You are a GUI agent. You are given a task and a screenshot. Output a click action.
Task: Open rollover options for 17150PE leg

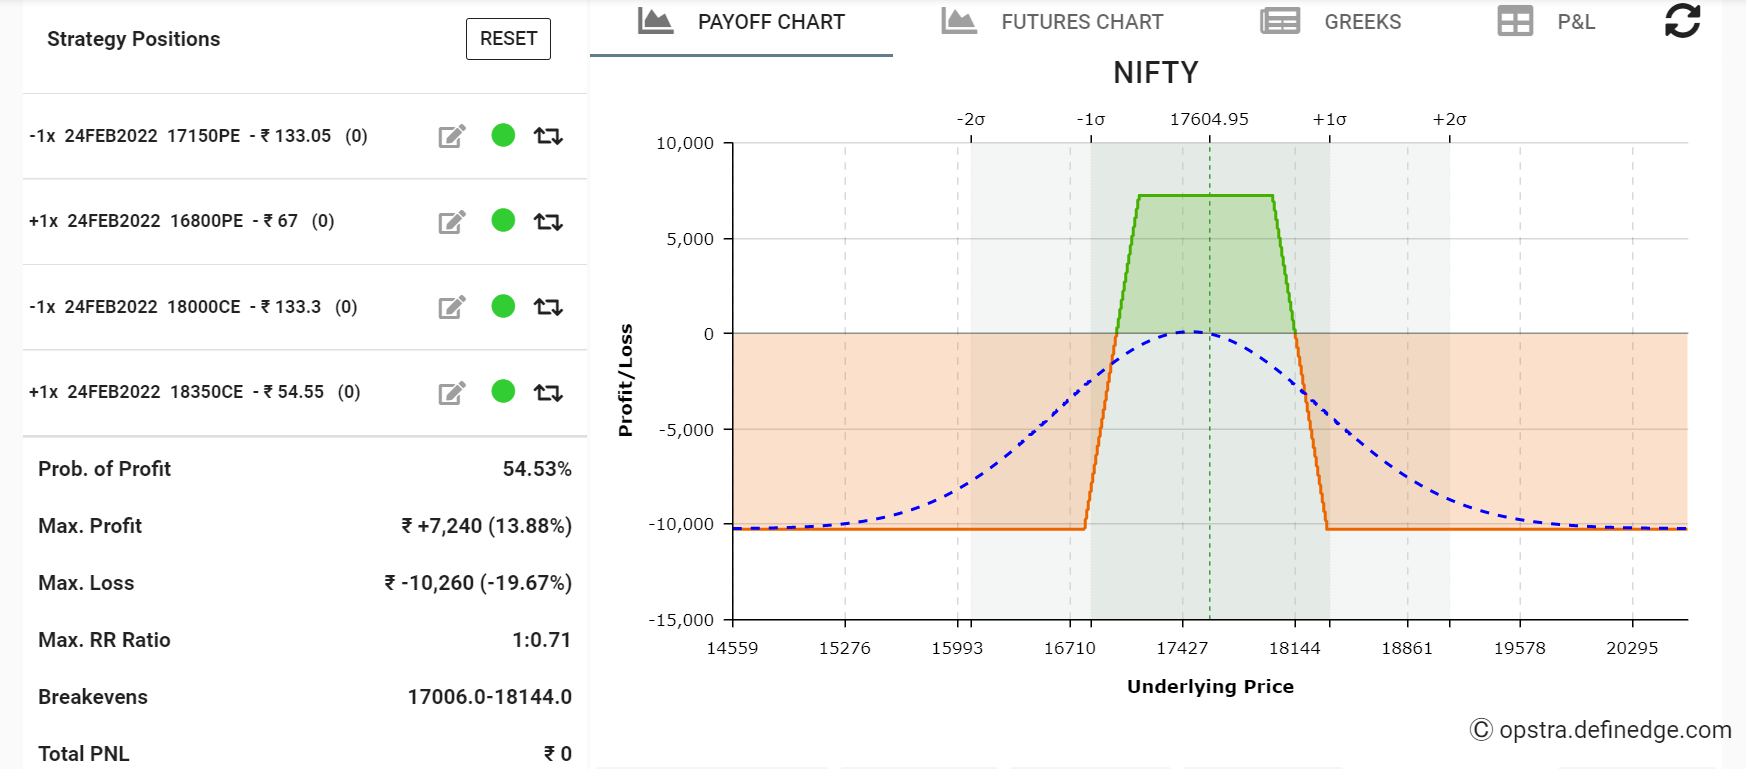point(548,136)
